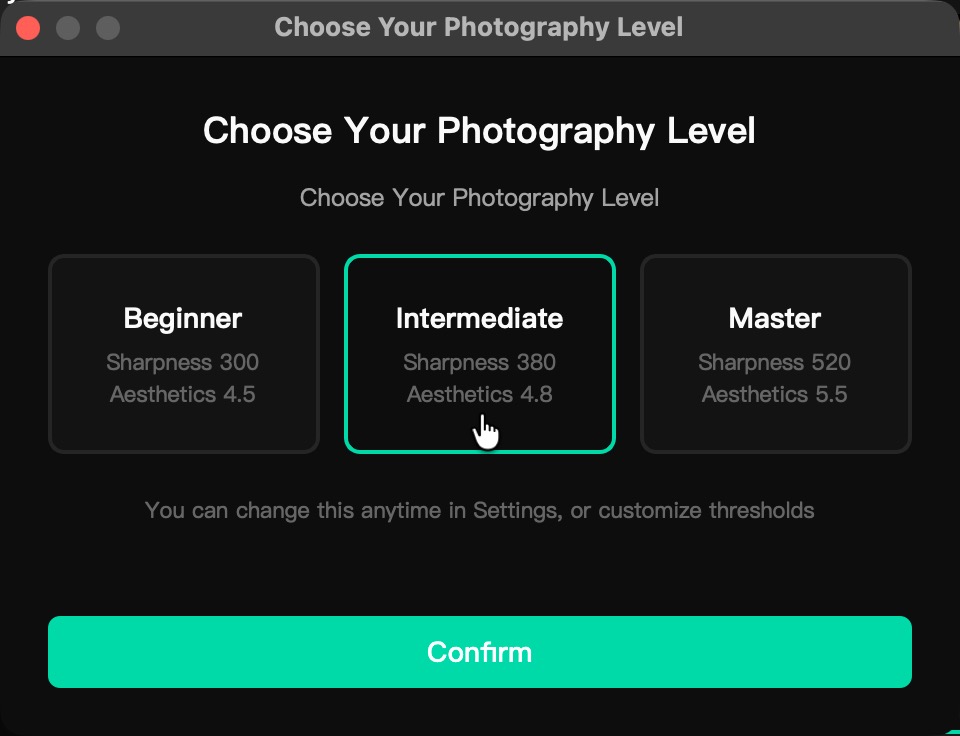Click the Beginner card title text

coord(183,318)
